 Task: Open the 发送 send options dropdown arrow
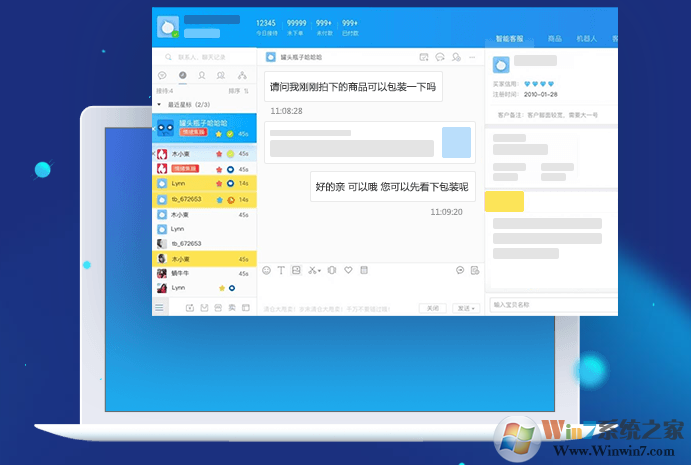click(x=475, y=308)
